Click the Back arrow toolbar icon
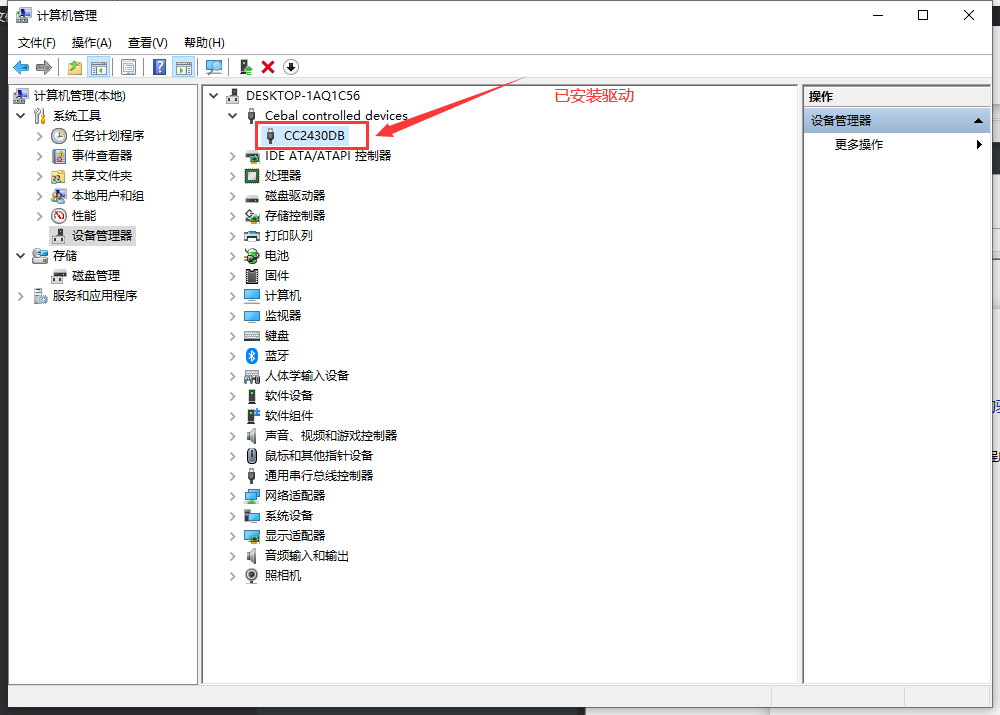This screenshot has height=715, width=1000. 21,67
